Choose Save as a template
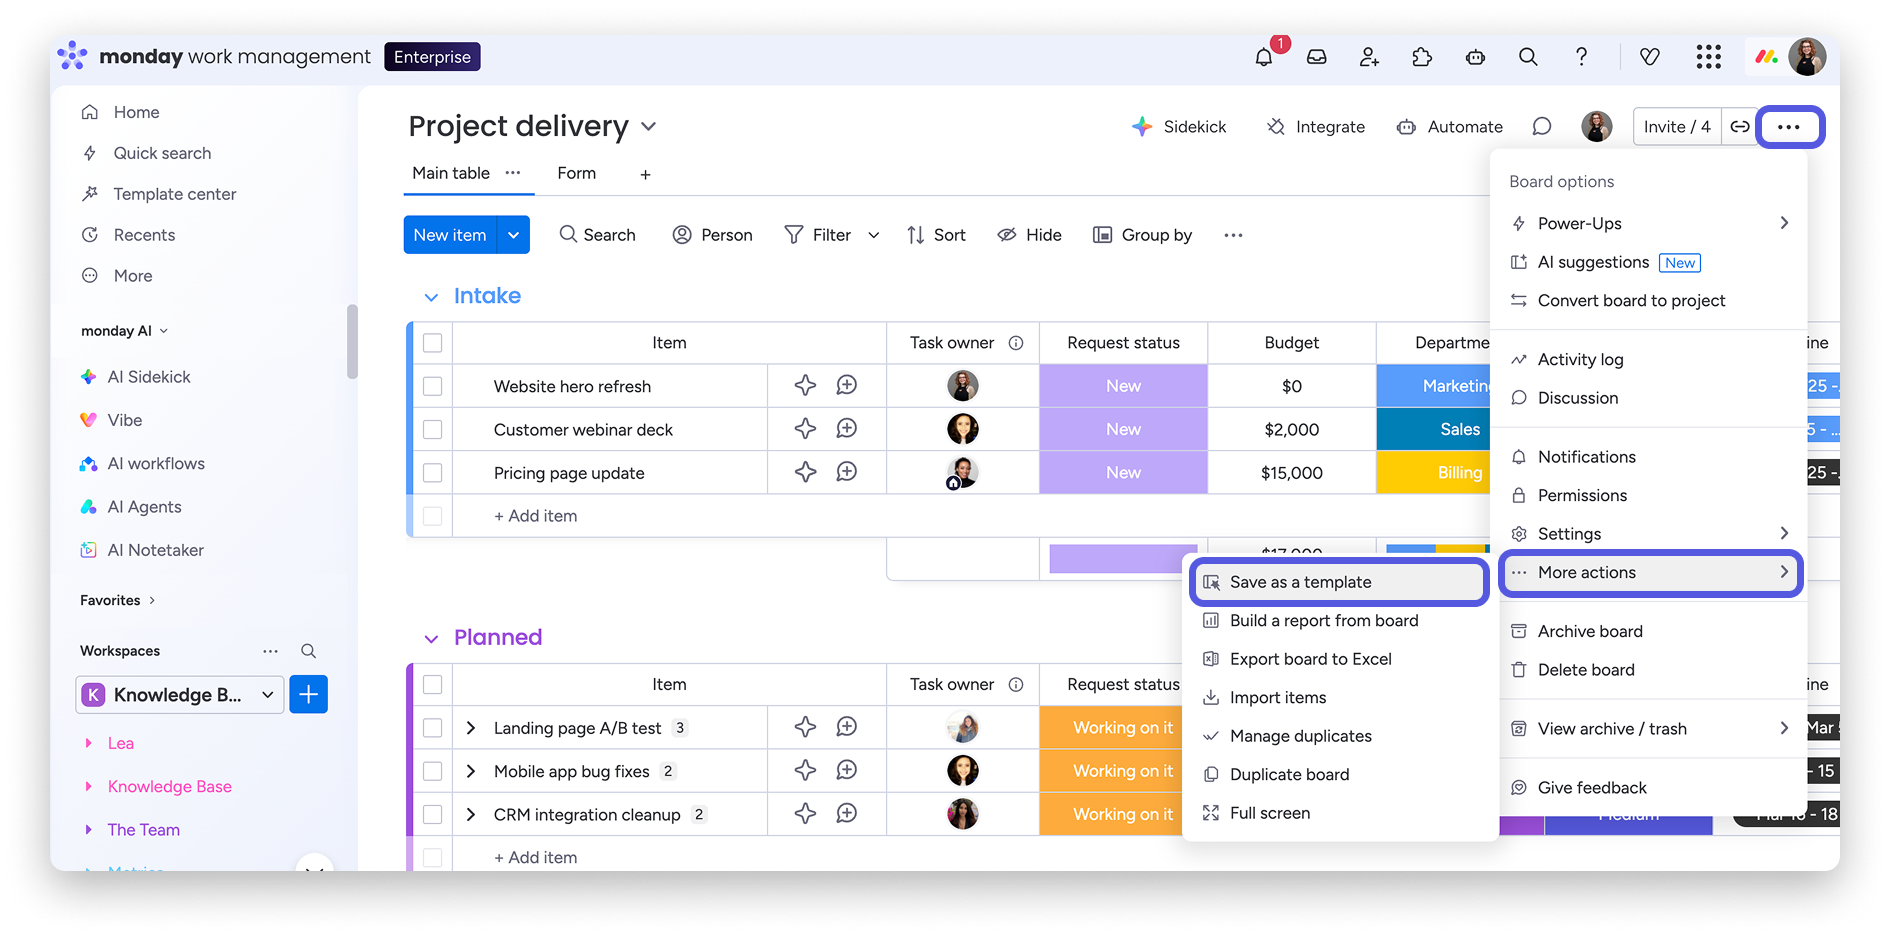This screenshot has height=936, width=1890. tap(1300, 582)
